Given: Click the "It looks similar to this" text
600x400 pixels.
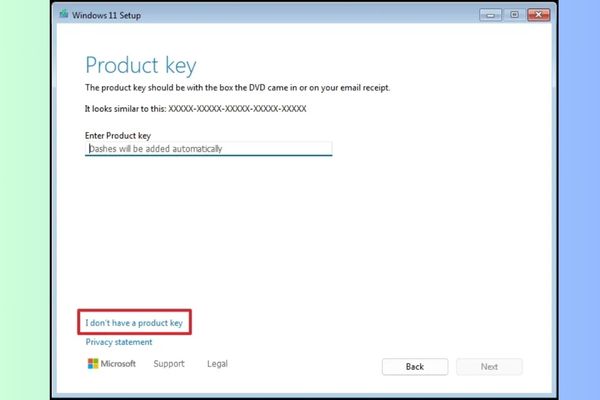Looking at the screenshot, I should [127, 108].
